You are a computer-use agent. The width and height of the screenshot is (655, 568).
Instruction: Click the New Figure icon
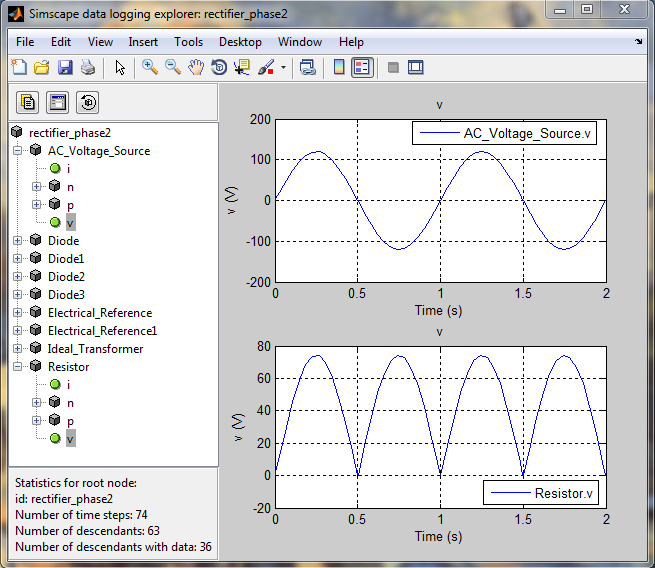tap(19, 67)
